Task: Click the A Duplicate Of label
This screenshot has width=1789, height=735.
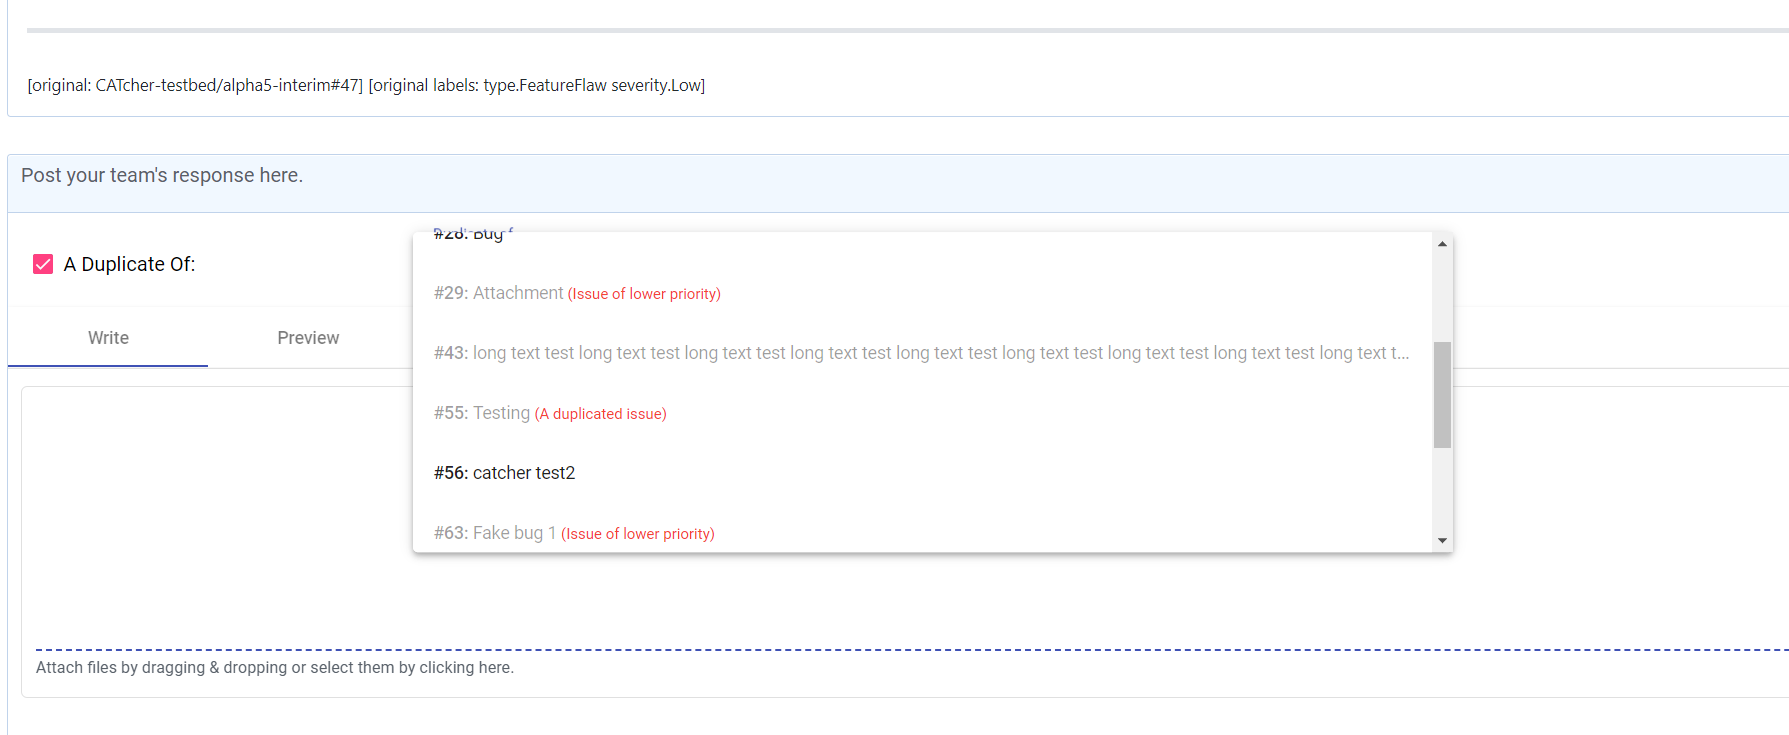Action: [x=130, y=264]
